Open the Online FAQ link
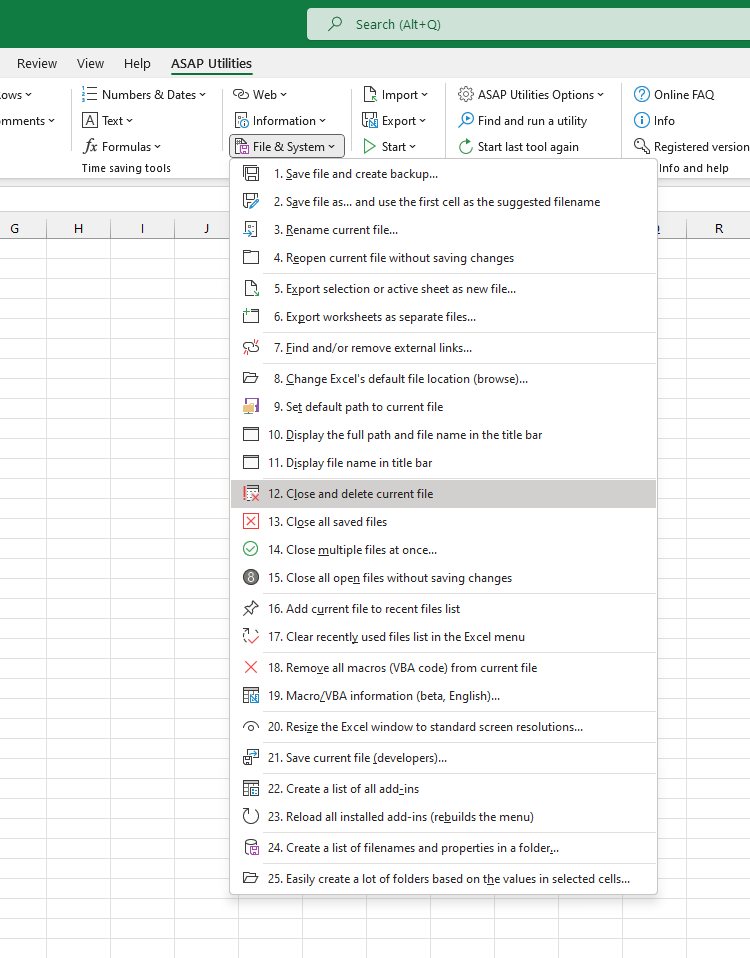This screenshot has height=958, width=750. 674,95
